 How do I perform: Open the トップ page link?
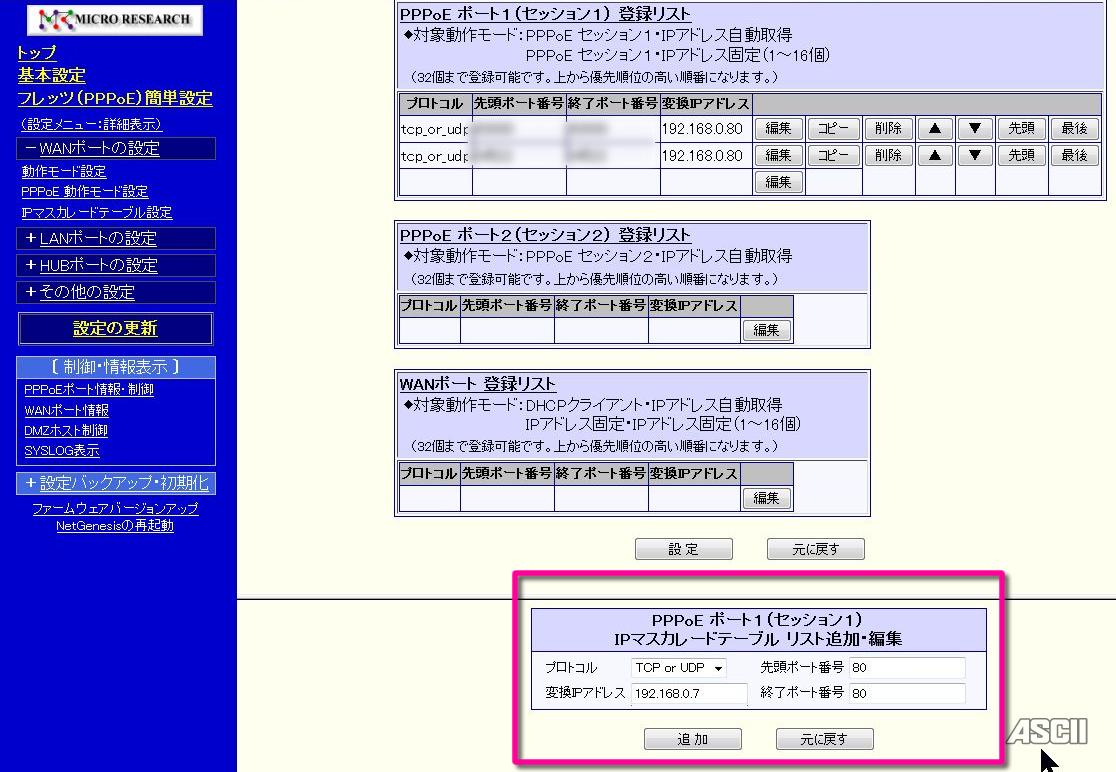pyautogui.click(x=37, y=53)
